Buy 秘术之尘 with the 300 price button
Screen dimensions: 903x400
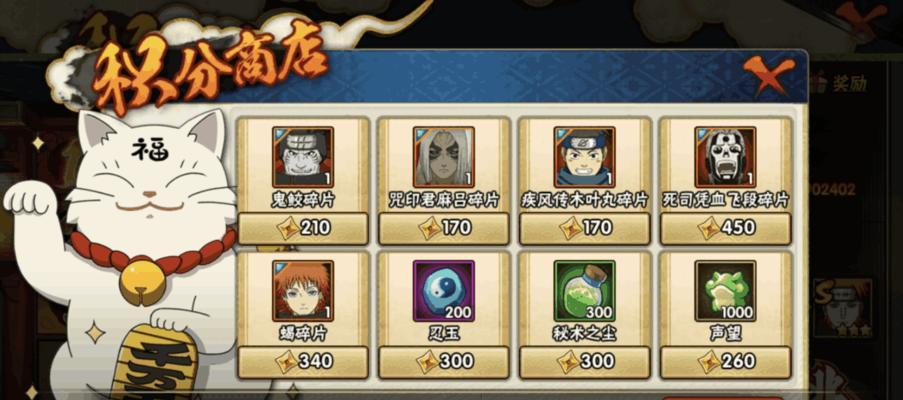tap(585, 361)
